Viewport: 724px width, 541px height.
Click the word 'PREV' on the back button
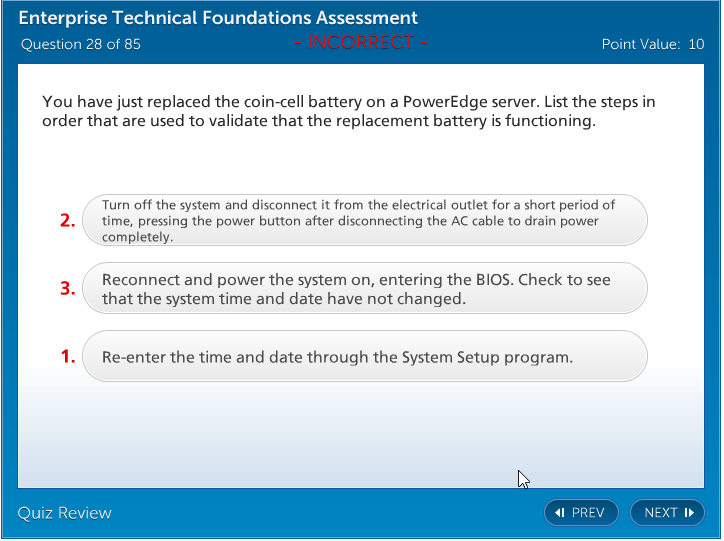(x=588, y=513)
